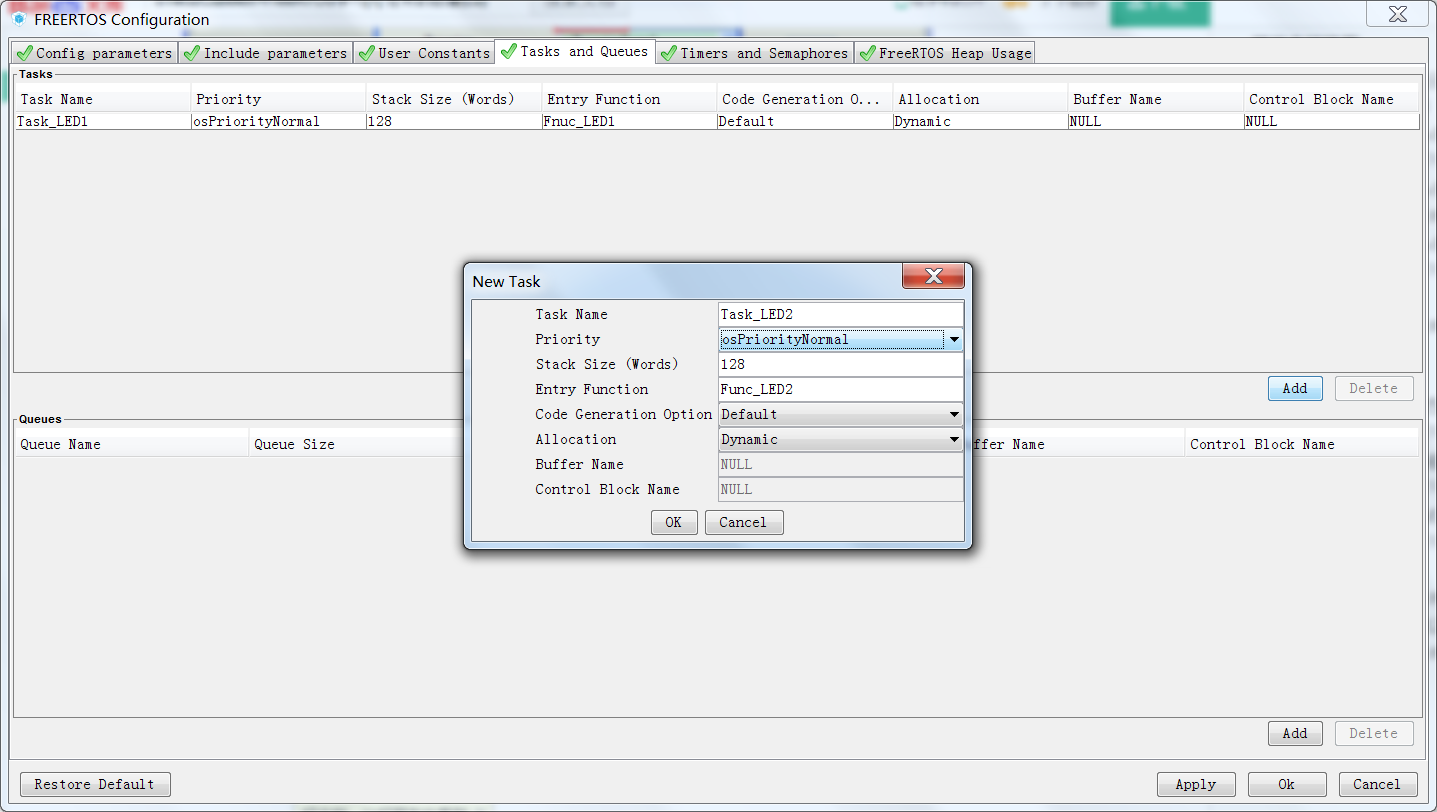
Task: Click the Task Name field containing Task_LED2
Action: click(x=841, y=314)
